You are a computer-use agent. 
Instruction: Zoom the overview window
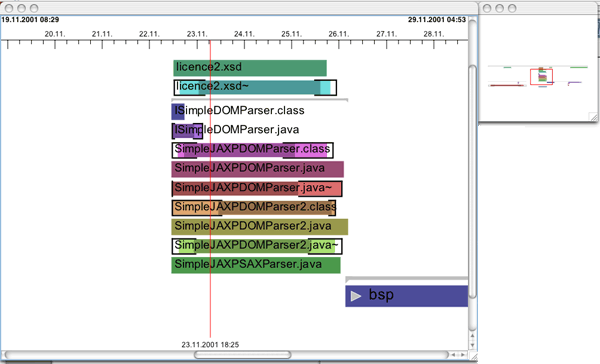[512, 8]
